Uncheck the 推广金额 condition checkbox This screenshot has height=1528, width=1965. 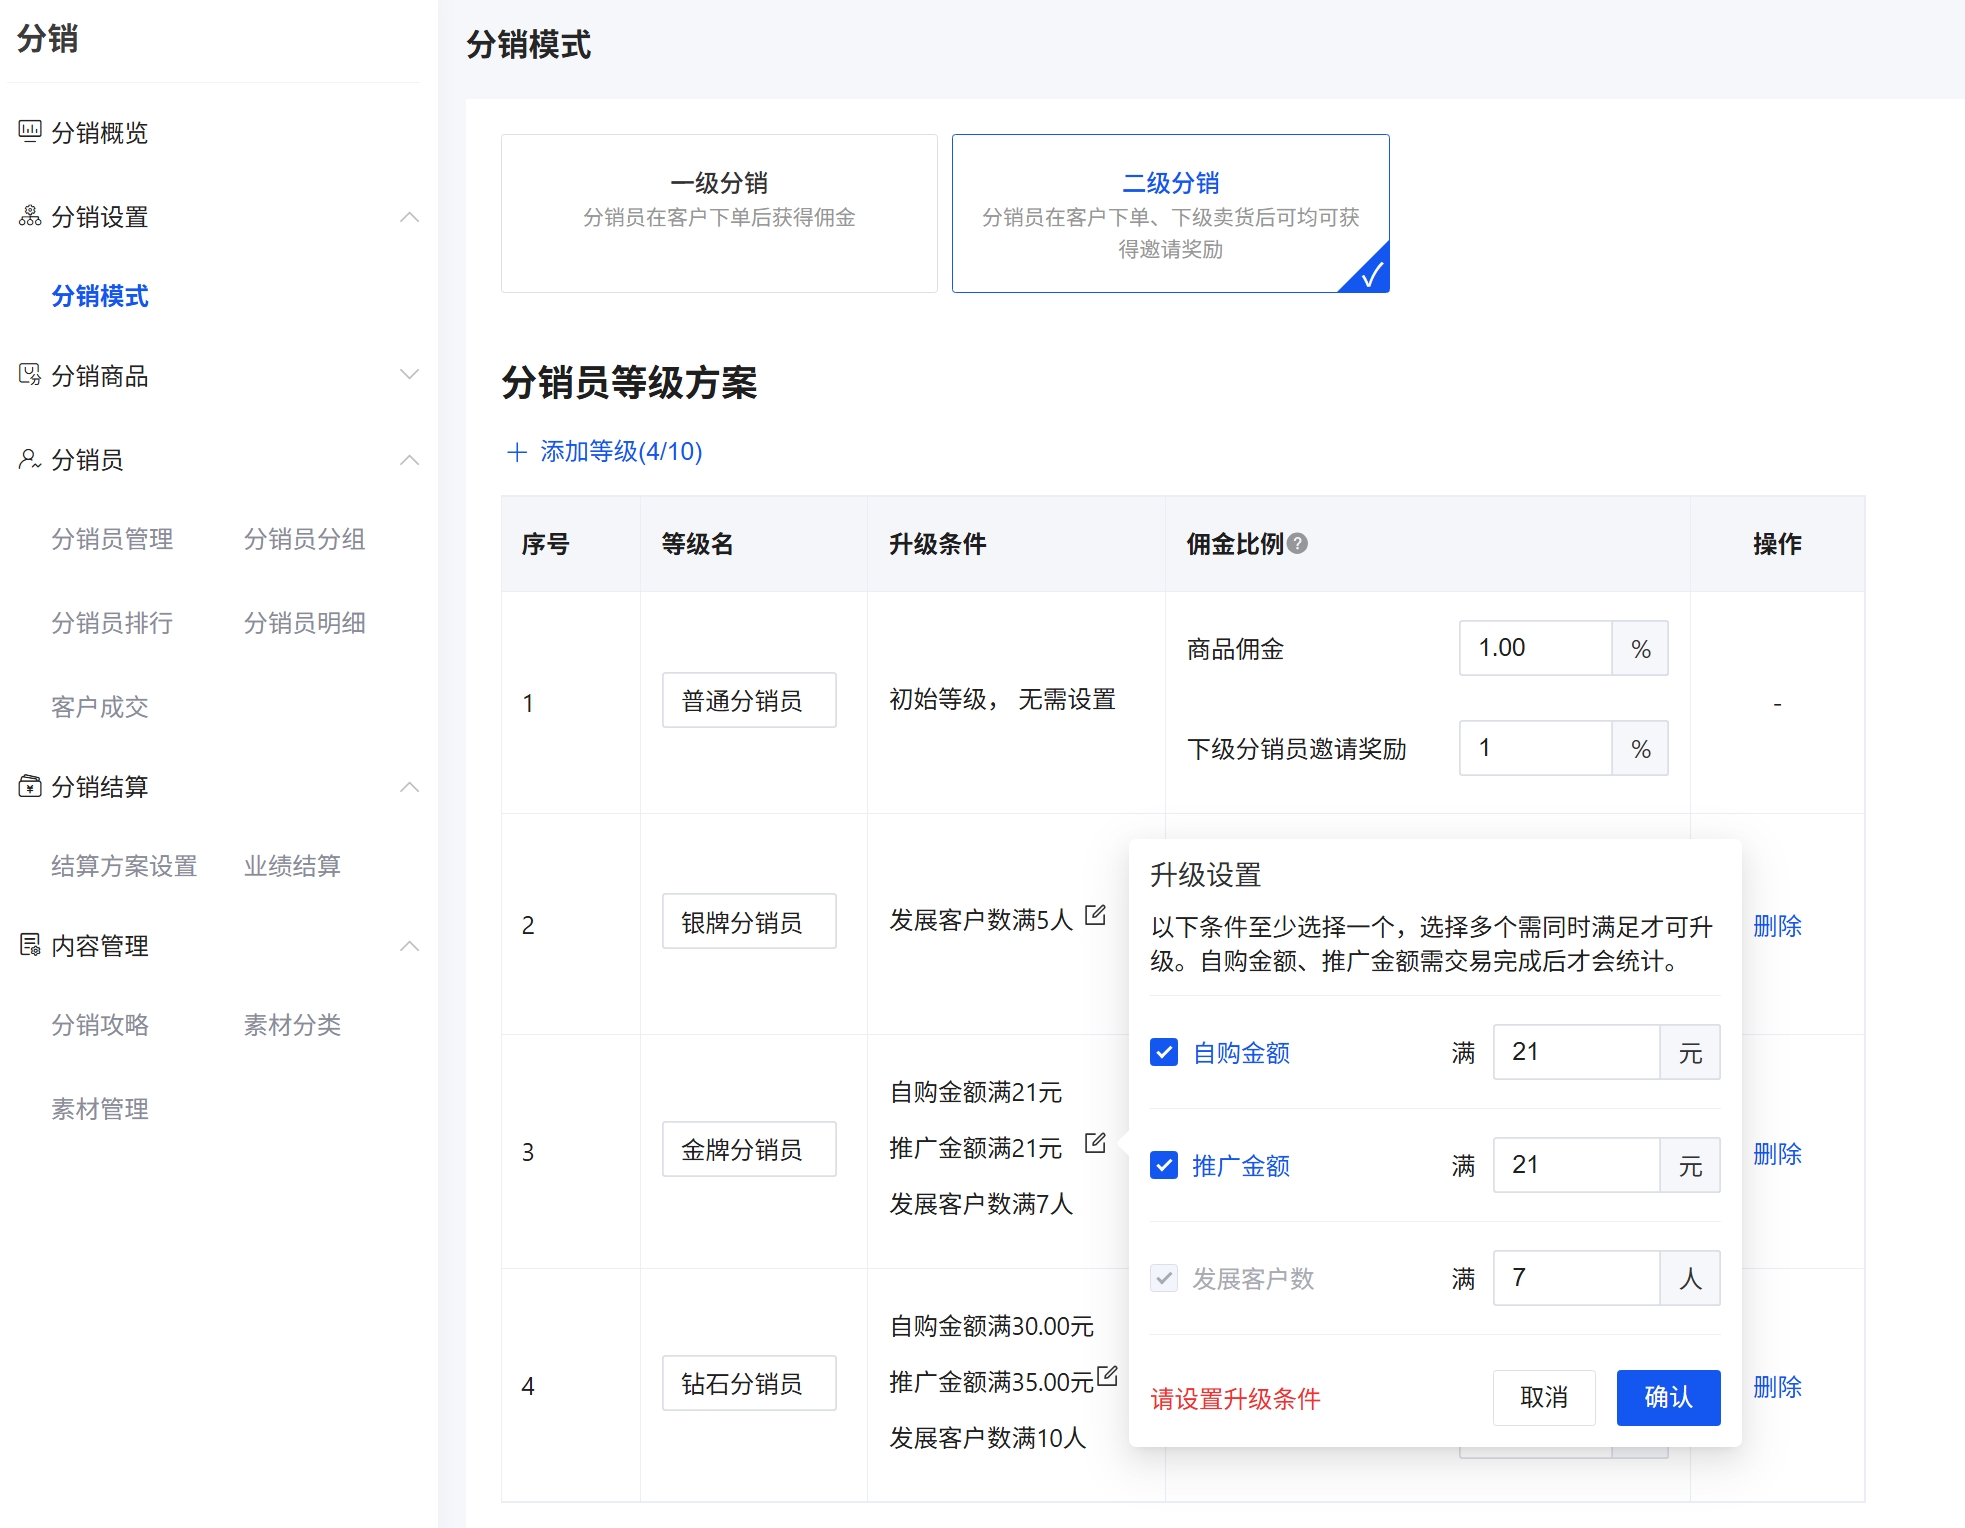click(x=1163, y=1165)
